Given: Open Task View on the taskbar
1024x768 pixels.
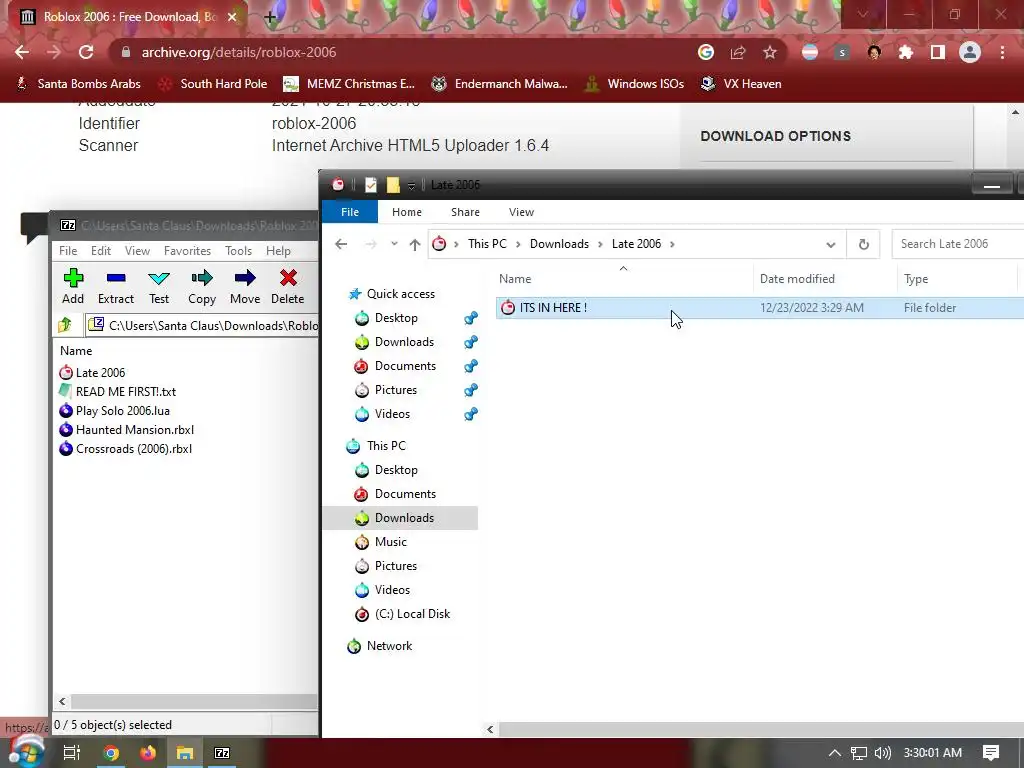Looking at the screenshot, I should pyautogui.click(x=71, y=753).
